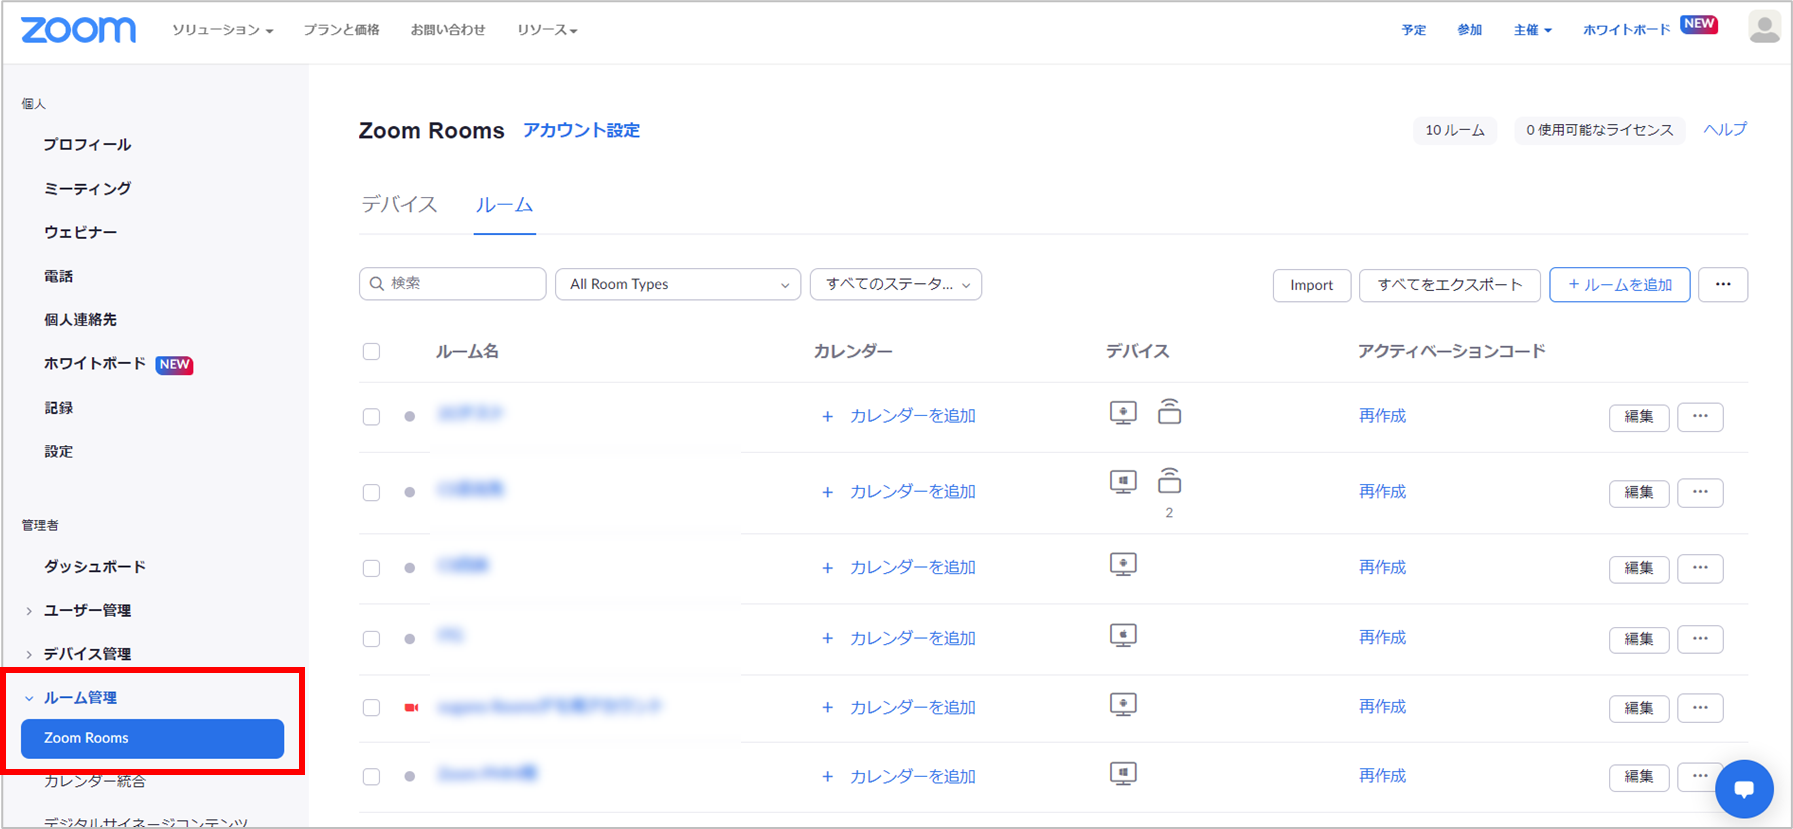Open プランと価格 in the top navigation
1793x829 pixels.
click(341, 30)
